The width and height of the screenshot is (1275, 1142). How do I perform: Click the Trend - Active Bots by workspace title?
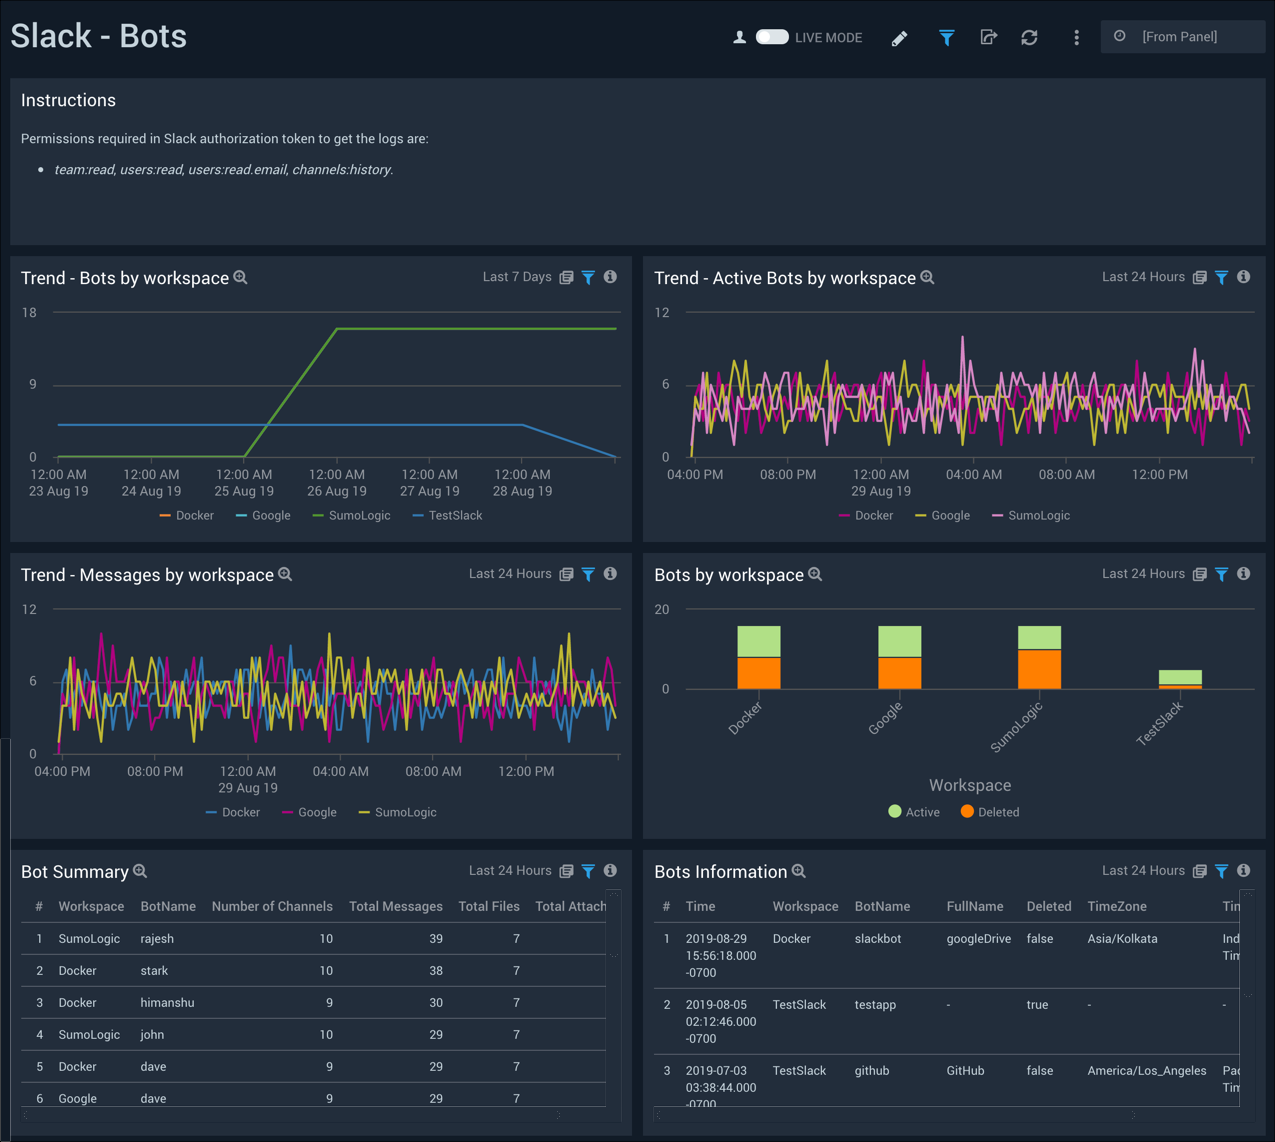click(784, 277)
